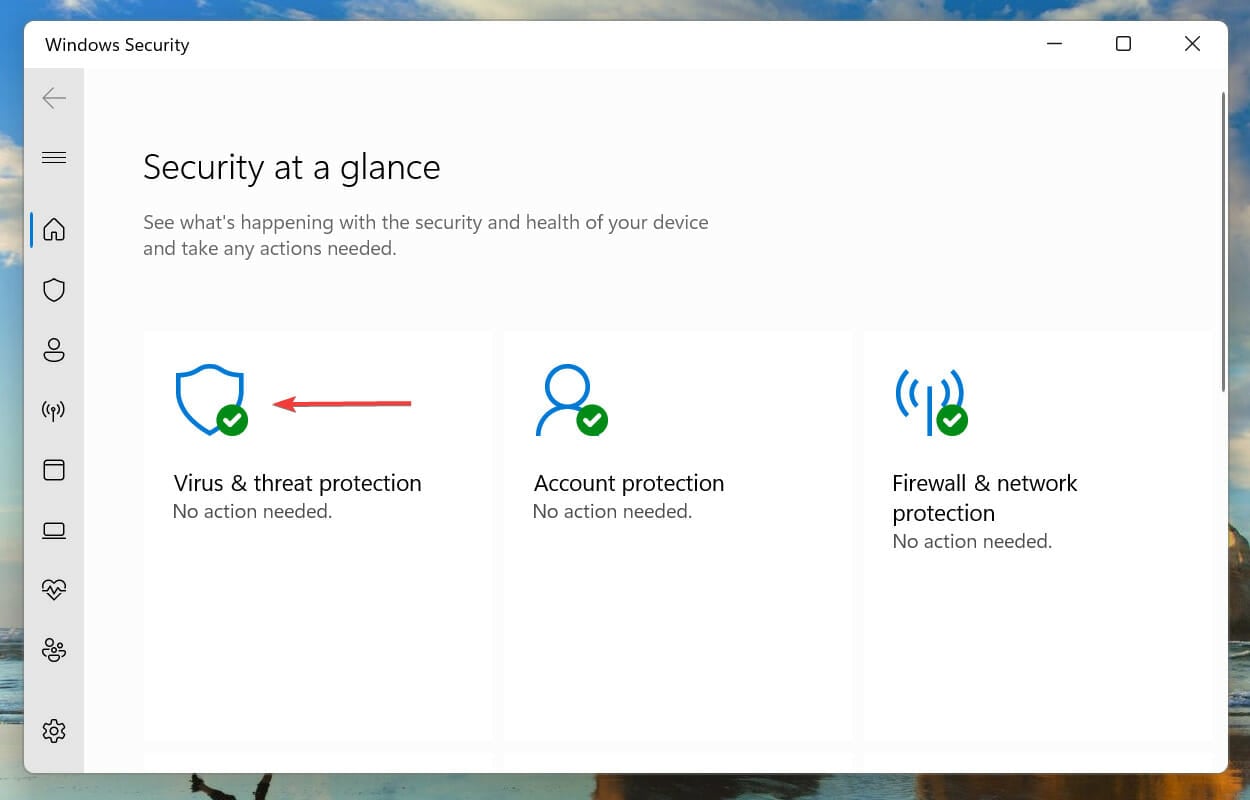
Task: Click the blue shield icon above Virus & threat protection
Action: click(x=211, y=398)
